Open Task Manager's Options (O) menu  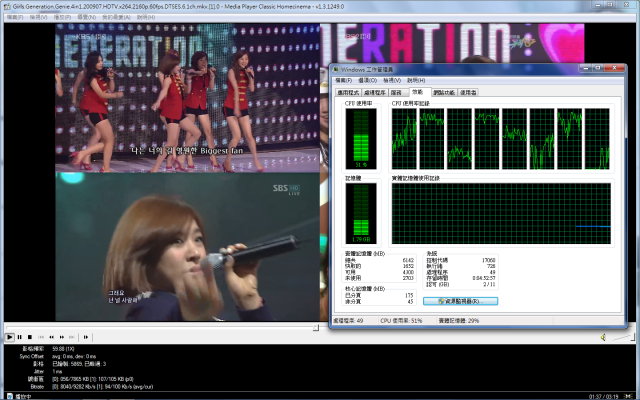click(x=367, y=80)
